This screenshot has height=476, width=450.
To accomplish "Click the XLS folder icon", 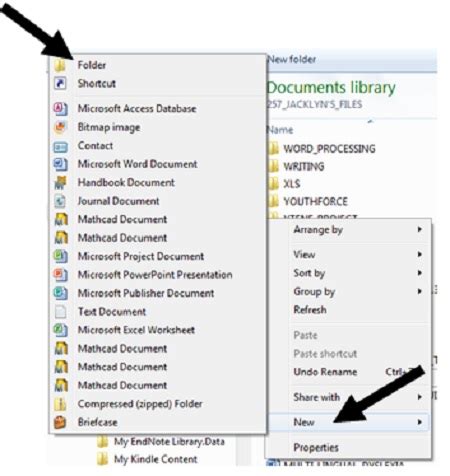I will [274, 183].
